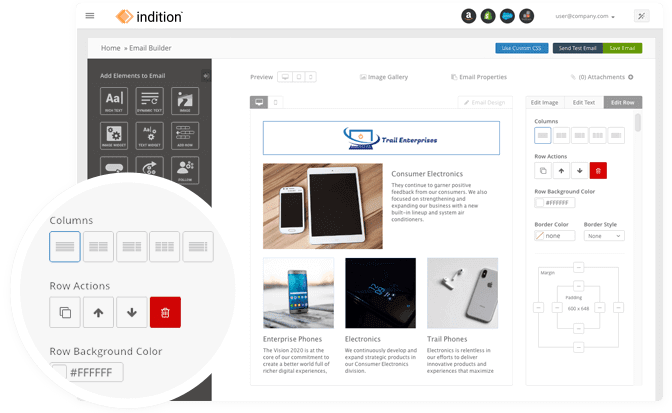672x413 pixels.
Task: Add a Dynamic Text element
Action: click(150, 100)
